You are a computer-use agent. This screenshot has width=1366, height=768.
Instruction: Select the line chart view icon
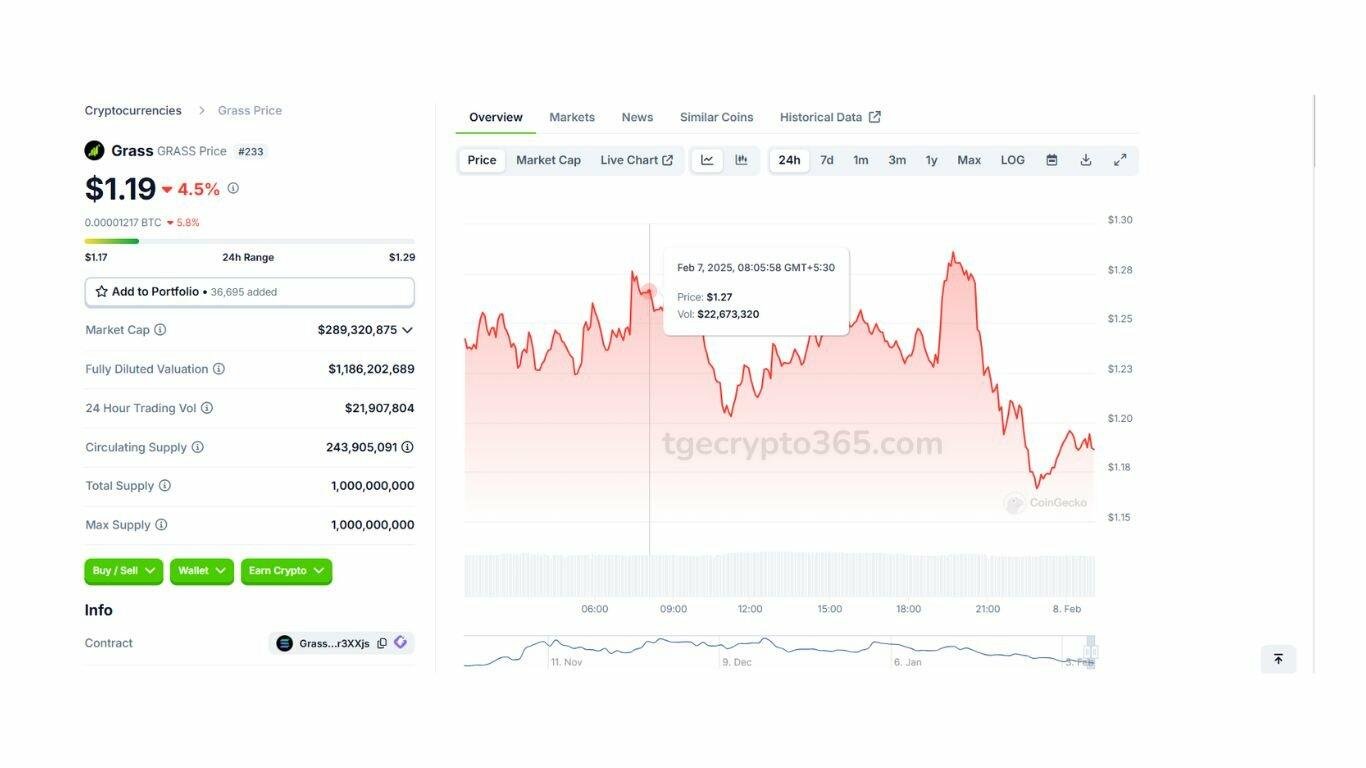[x=707, y=160]
